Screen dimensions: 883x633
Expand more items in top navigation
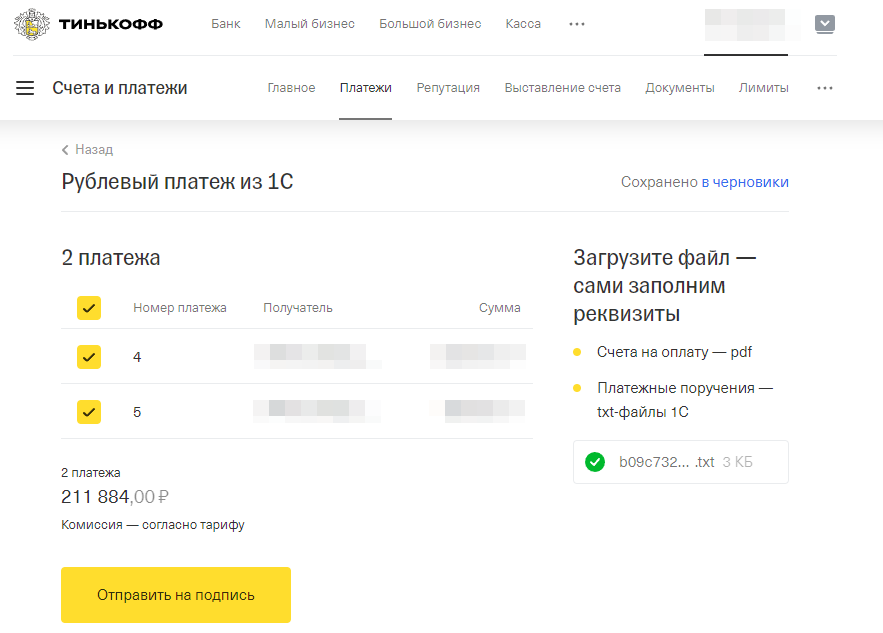point(577,24)
